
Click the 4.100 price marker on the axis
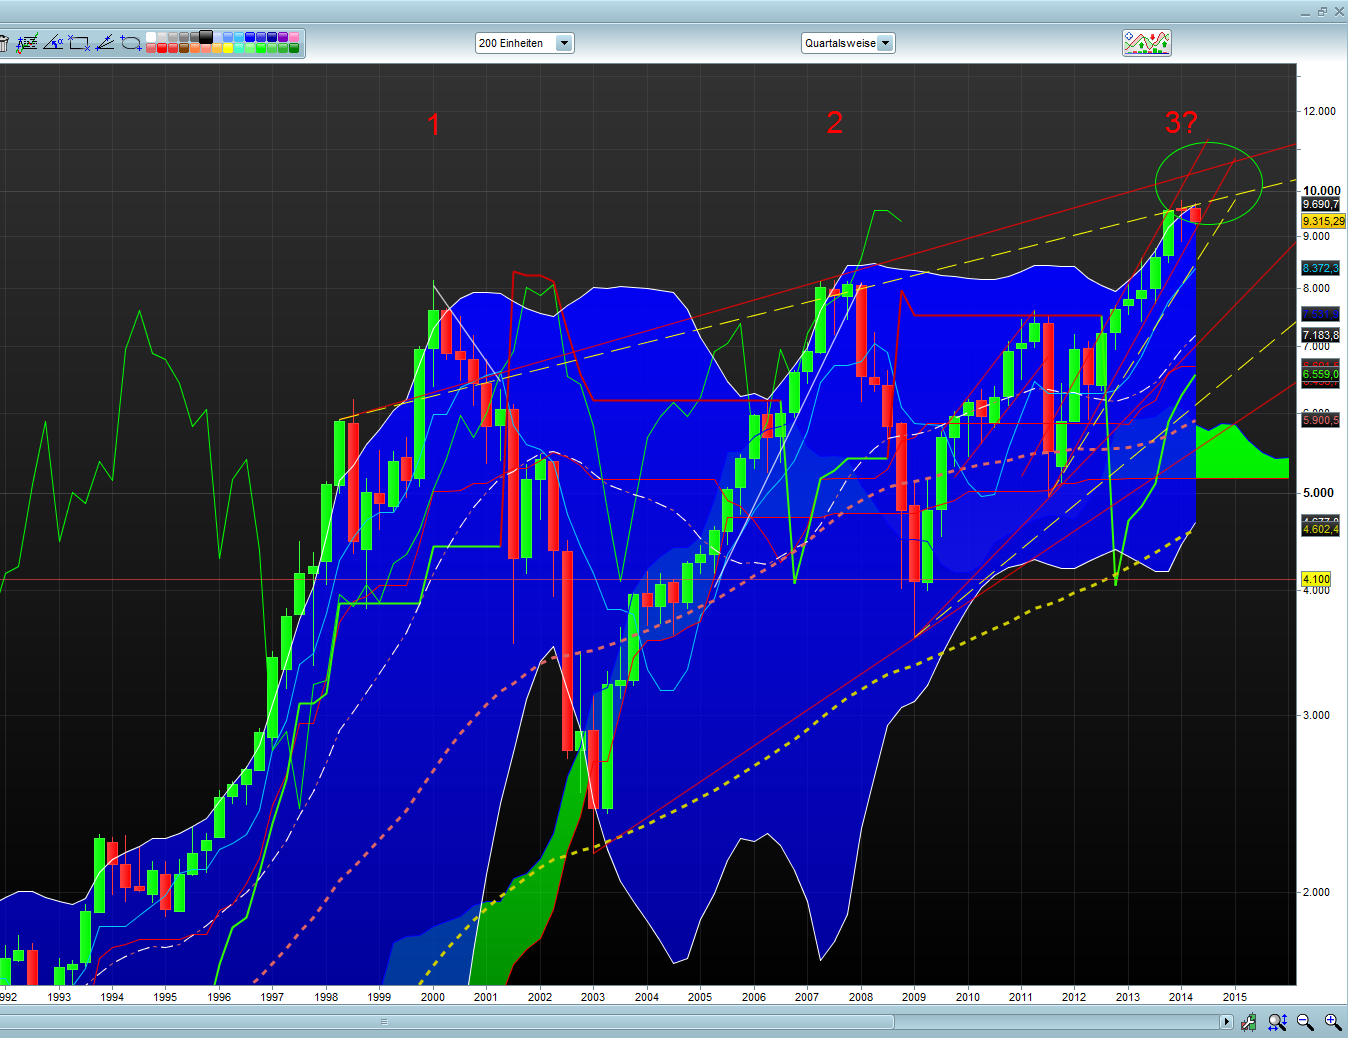[x=1316, y=578]
